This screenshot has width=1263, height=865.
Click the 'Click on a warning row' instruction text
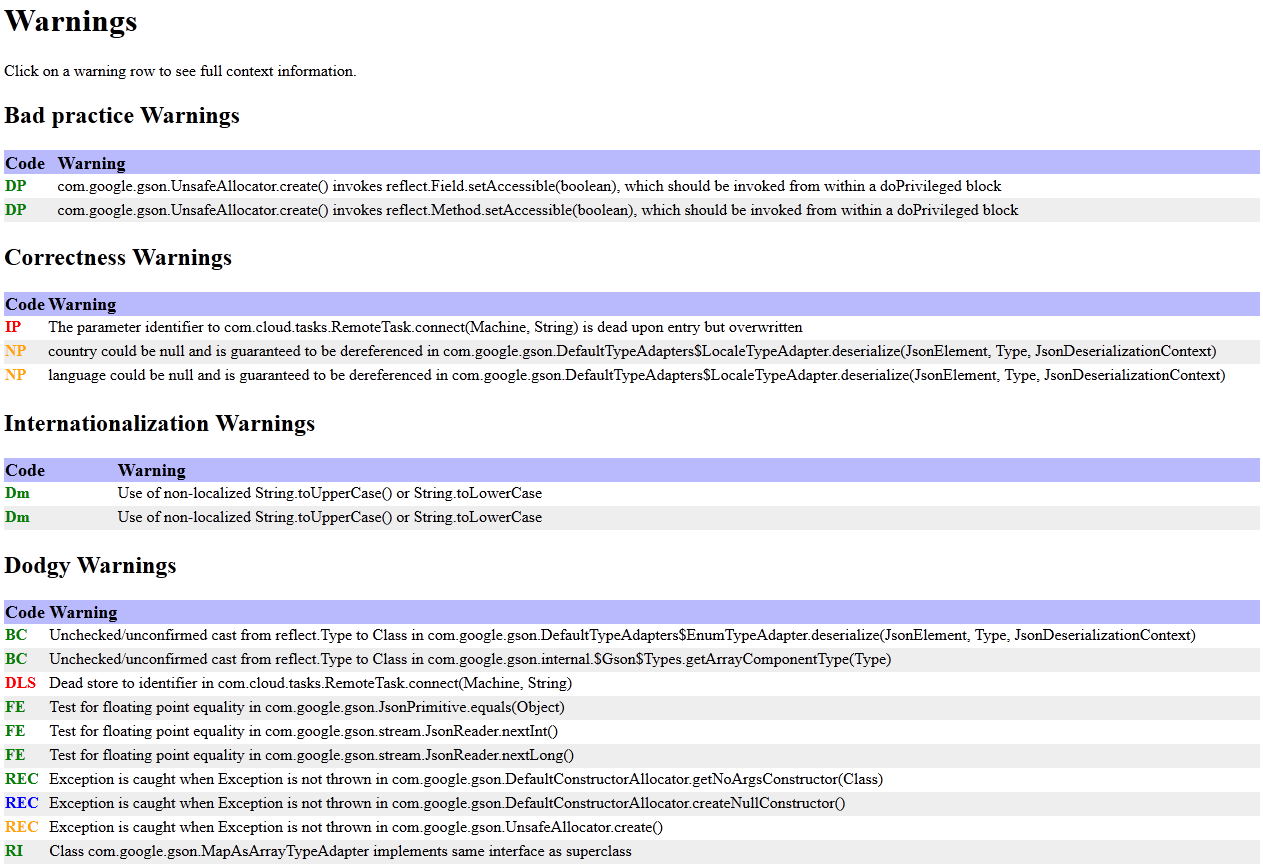(x=180, y=71)
